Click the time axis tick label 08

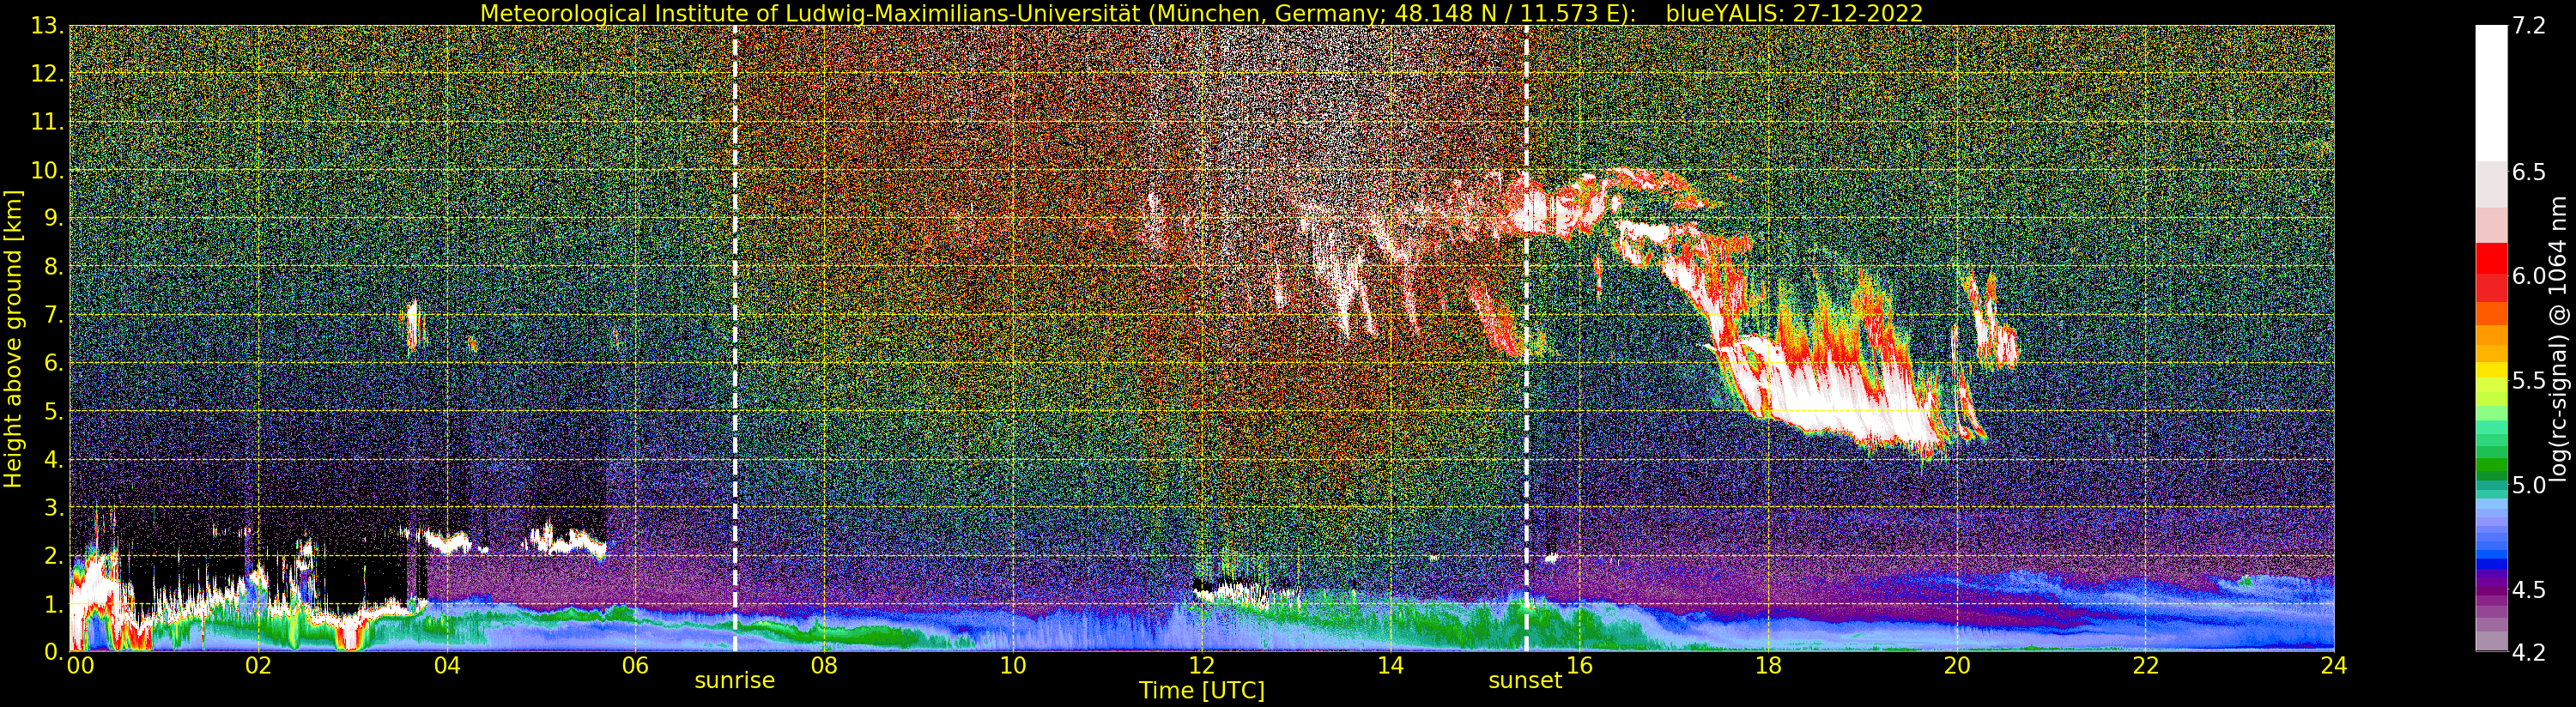tap(824, 665)
